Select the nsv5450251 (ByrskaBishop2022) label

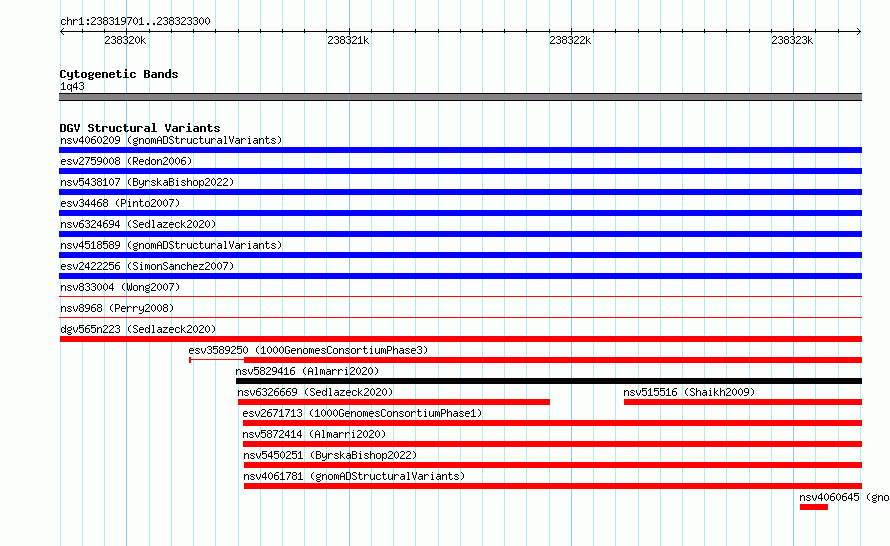point(330,455)
